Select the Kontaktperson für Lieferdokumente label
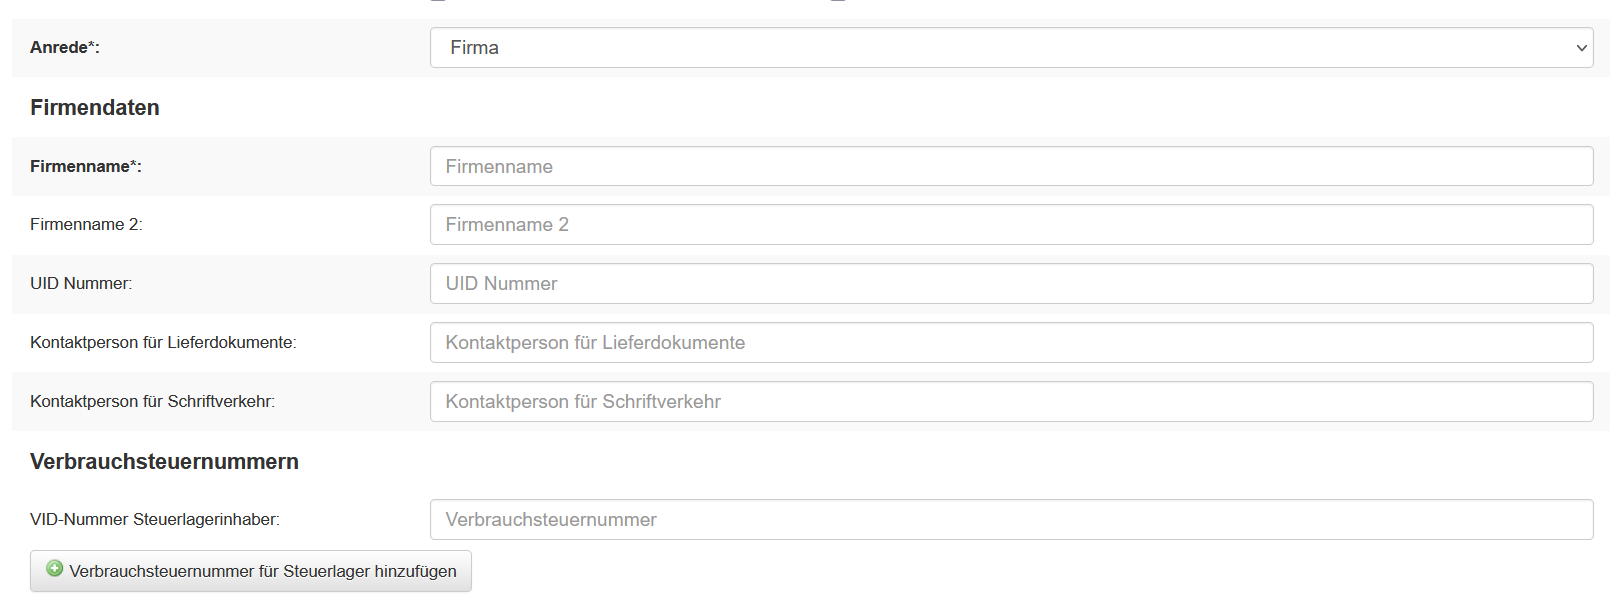This screenshot has width=1610, height=596. click(163, 343)
